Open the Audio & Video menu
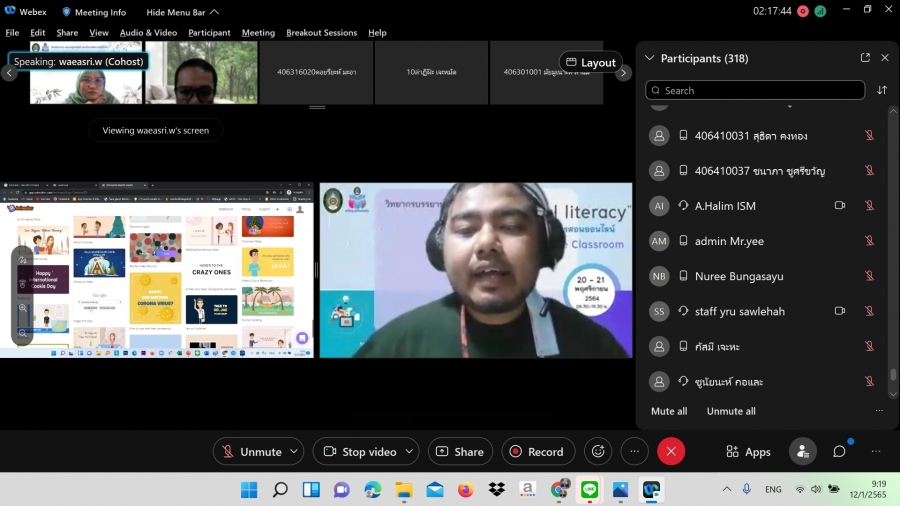900x506 pixels. [148, 33]
